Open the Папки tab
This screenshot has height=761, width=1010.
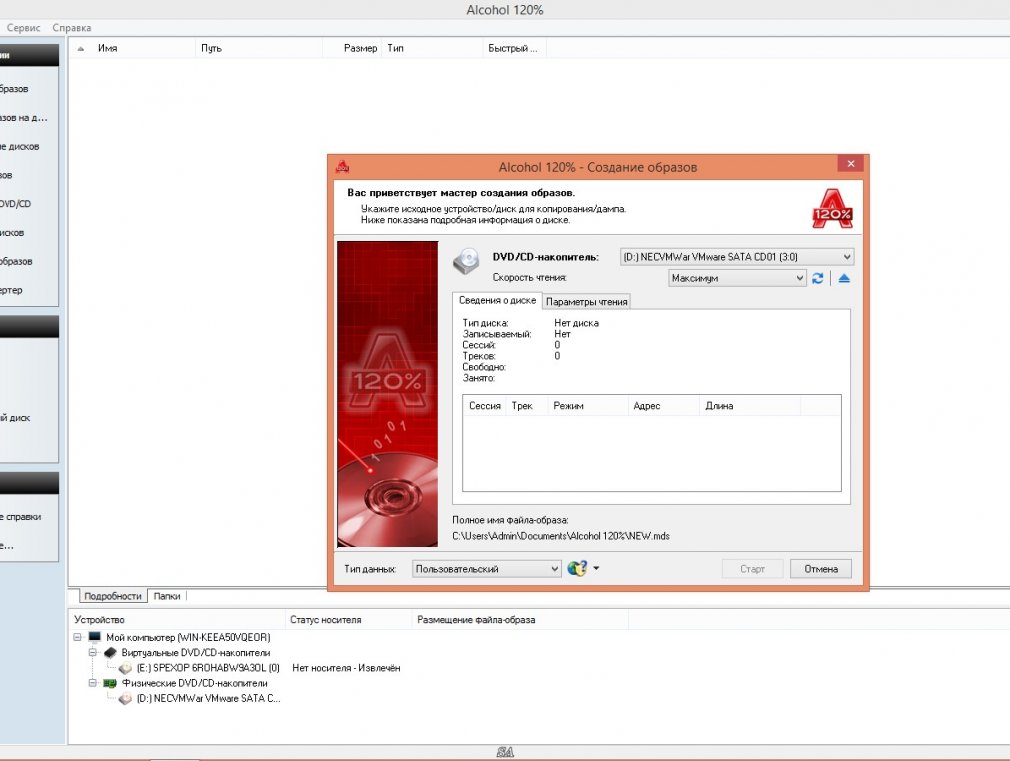167,596
